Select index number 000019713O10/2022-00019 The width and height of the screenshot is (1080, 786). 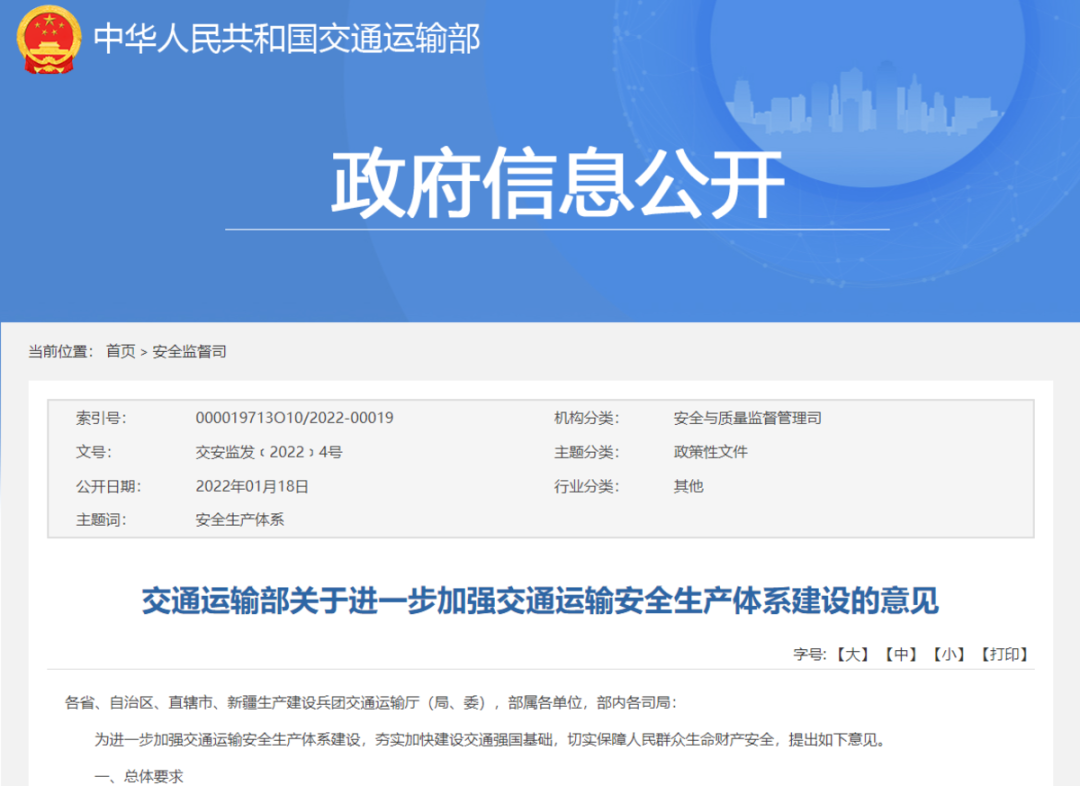(294, 417)
